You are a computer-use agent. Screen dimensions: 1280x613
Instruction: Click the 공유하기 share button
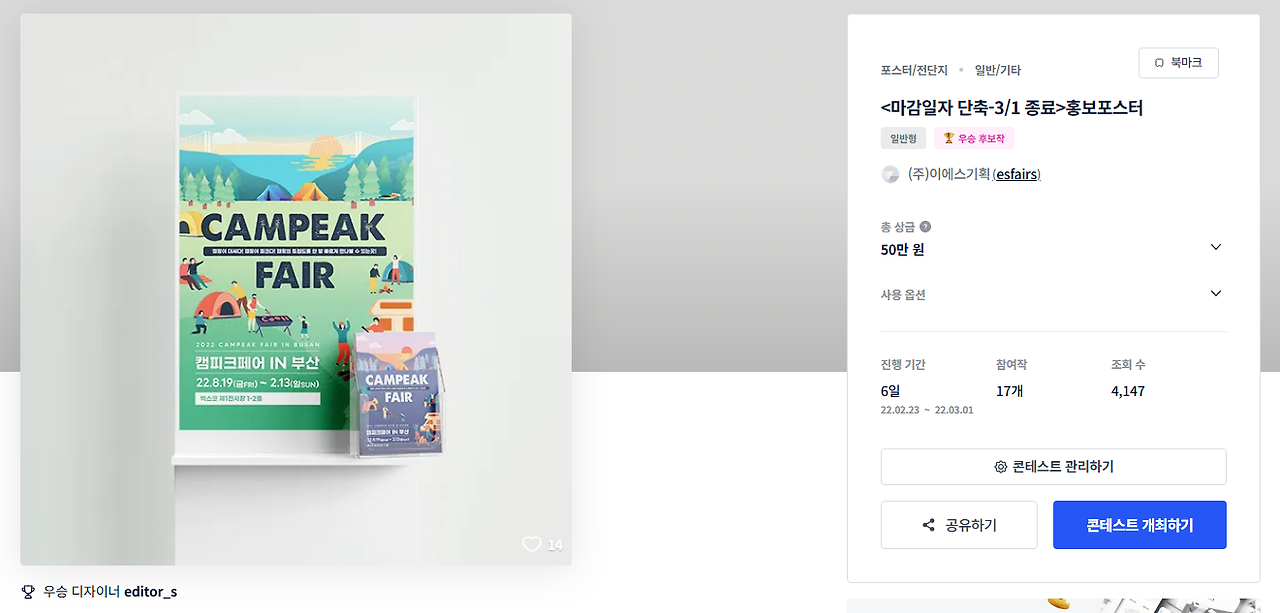[x=959, y=525]
